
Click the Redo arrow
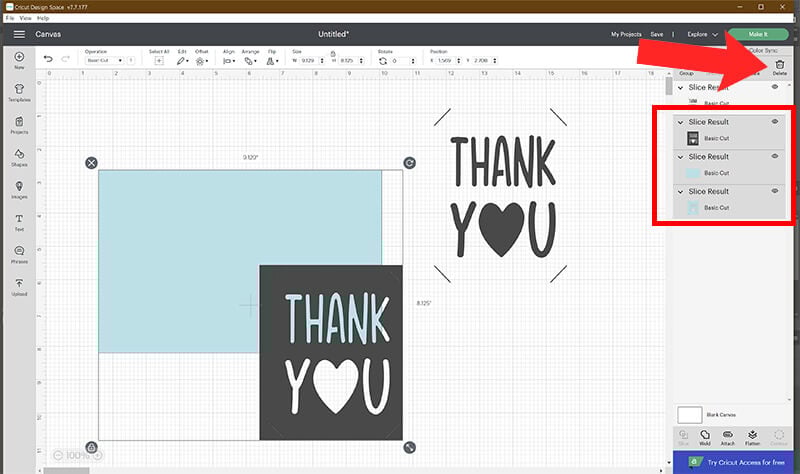tap(65, 59)
